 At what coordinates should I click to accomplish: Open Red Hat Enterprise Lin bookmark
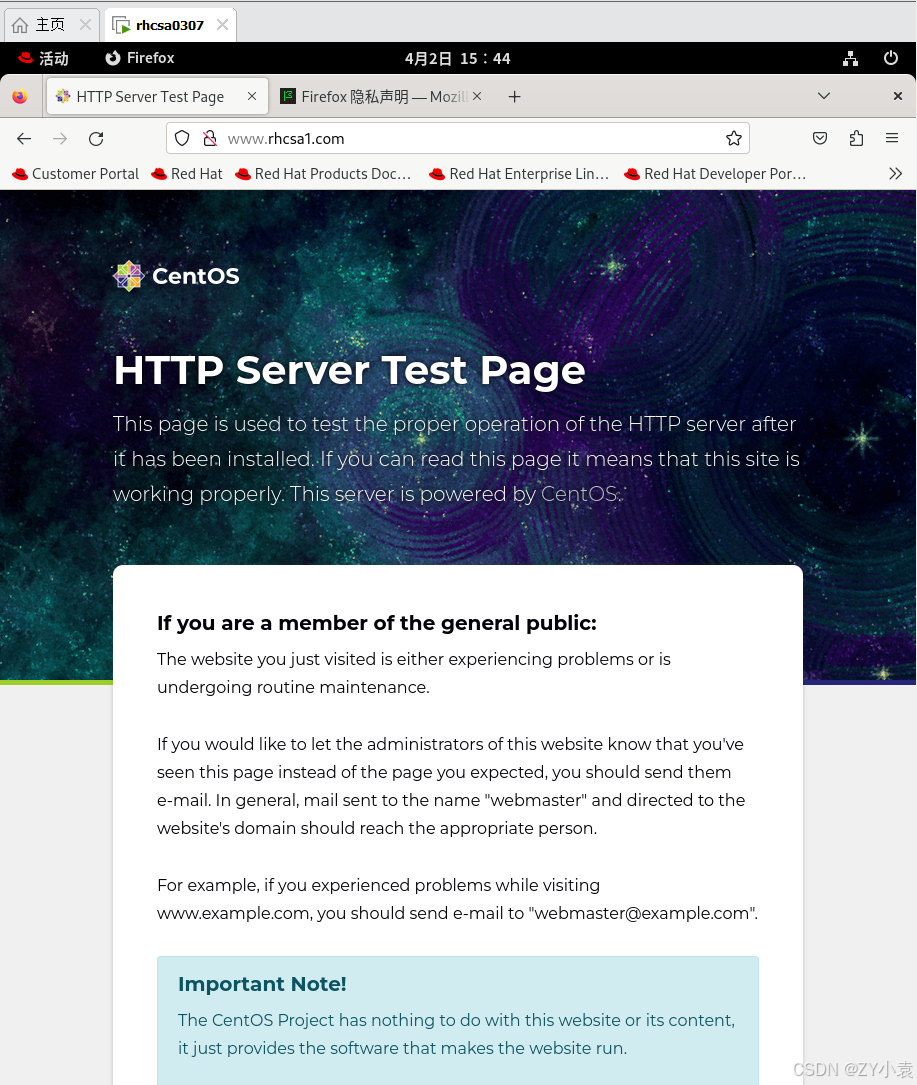(519, 174)
